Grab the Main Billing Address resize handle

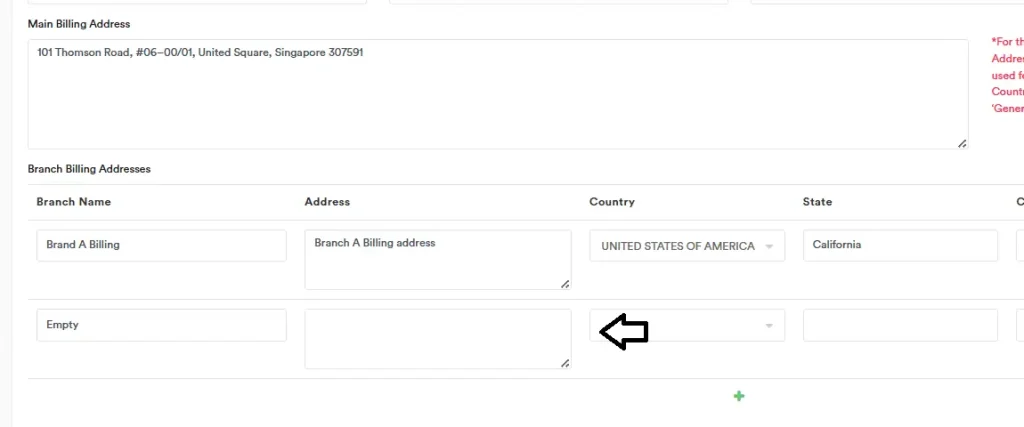(962, 144)
